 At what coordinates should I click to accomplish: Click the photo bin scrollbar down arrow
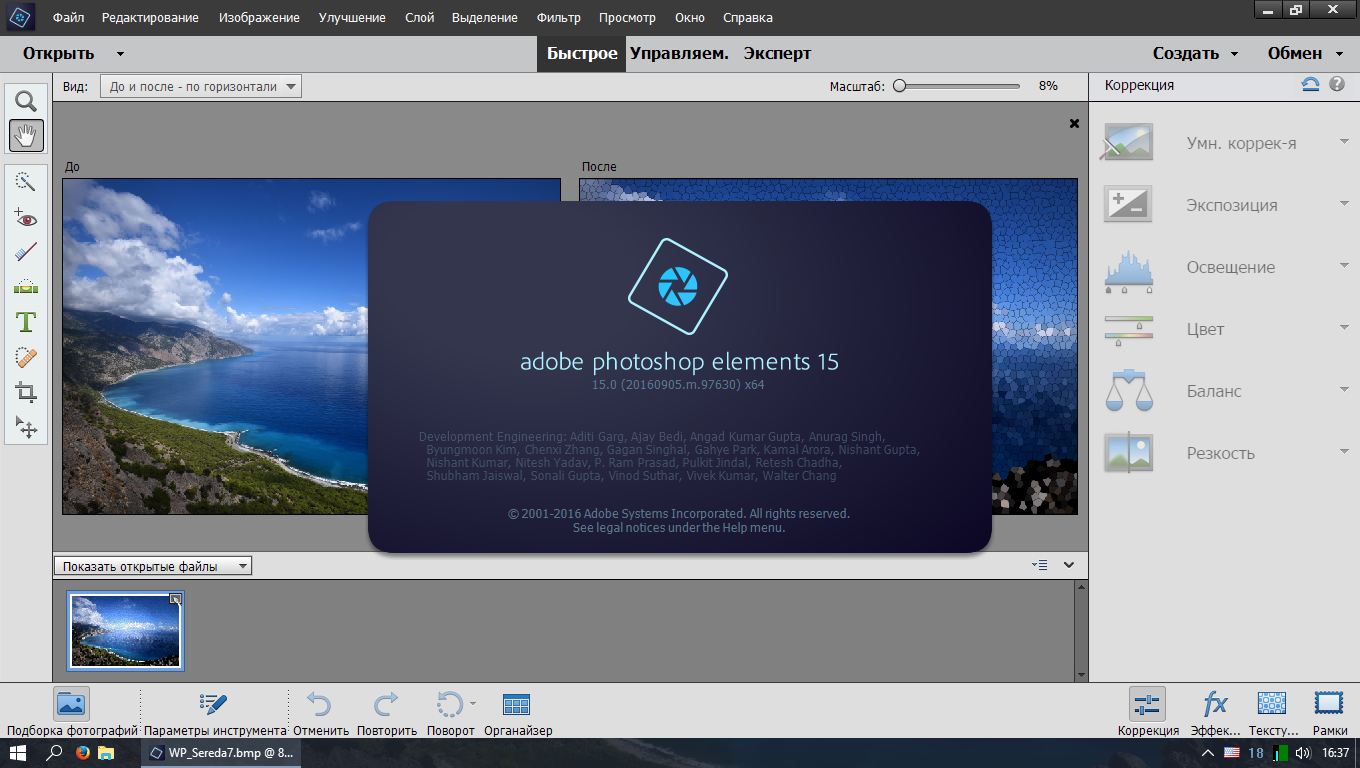coord(1081,675)
